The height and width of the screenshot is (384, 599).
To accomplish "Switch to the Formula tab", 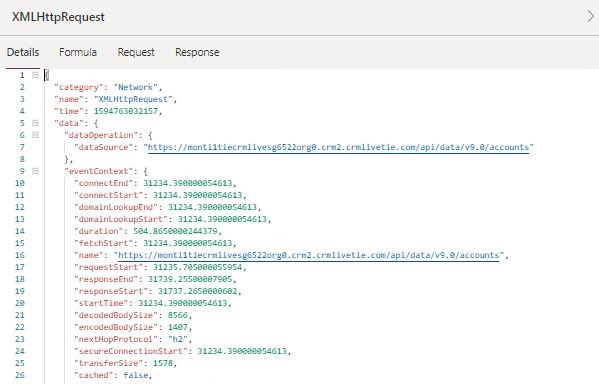I will pos(78,52).
